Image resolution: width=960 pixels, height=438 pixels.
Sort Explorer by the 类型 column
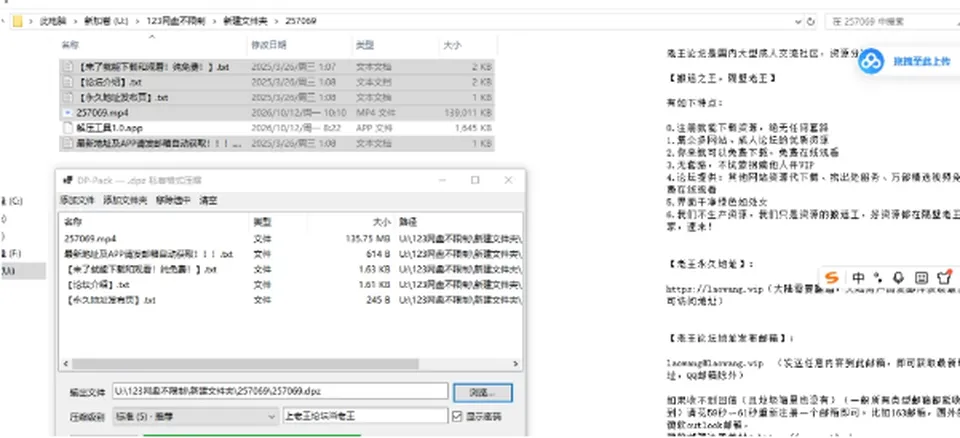coord(365,45)
